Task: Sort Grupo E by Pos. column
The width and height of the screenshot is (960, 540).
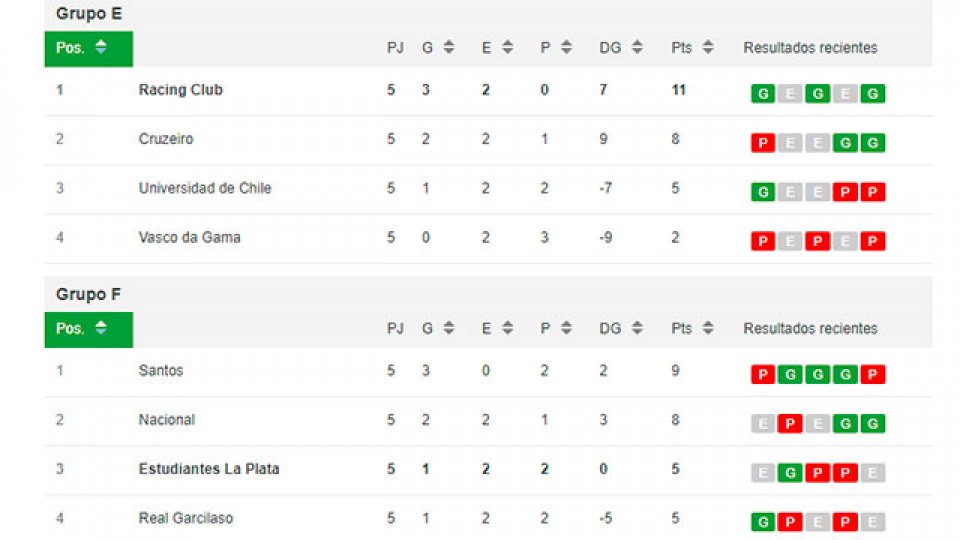Action: pos(100,48)
